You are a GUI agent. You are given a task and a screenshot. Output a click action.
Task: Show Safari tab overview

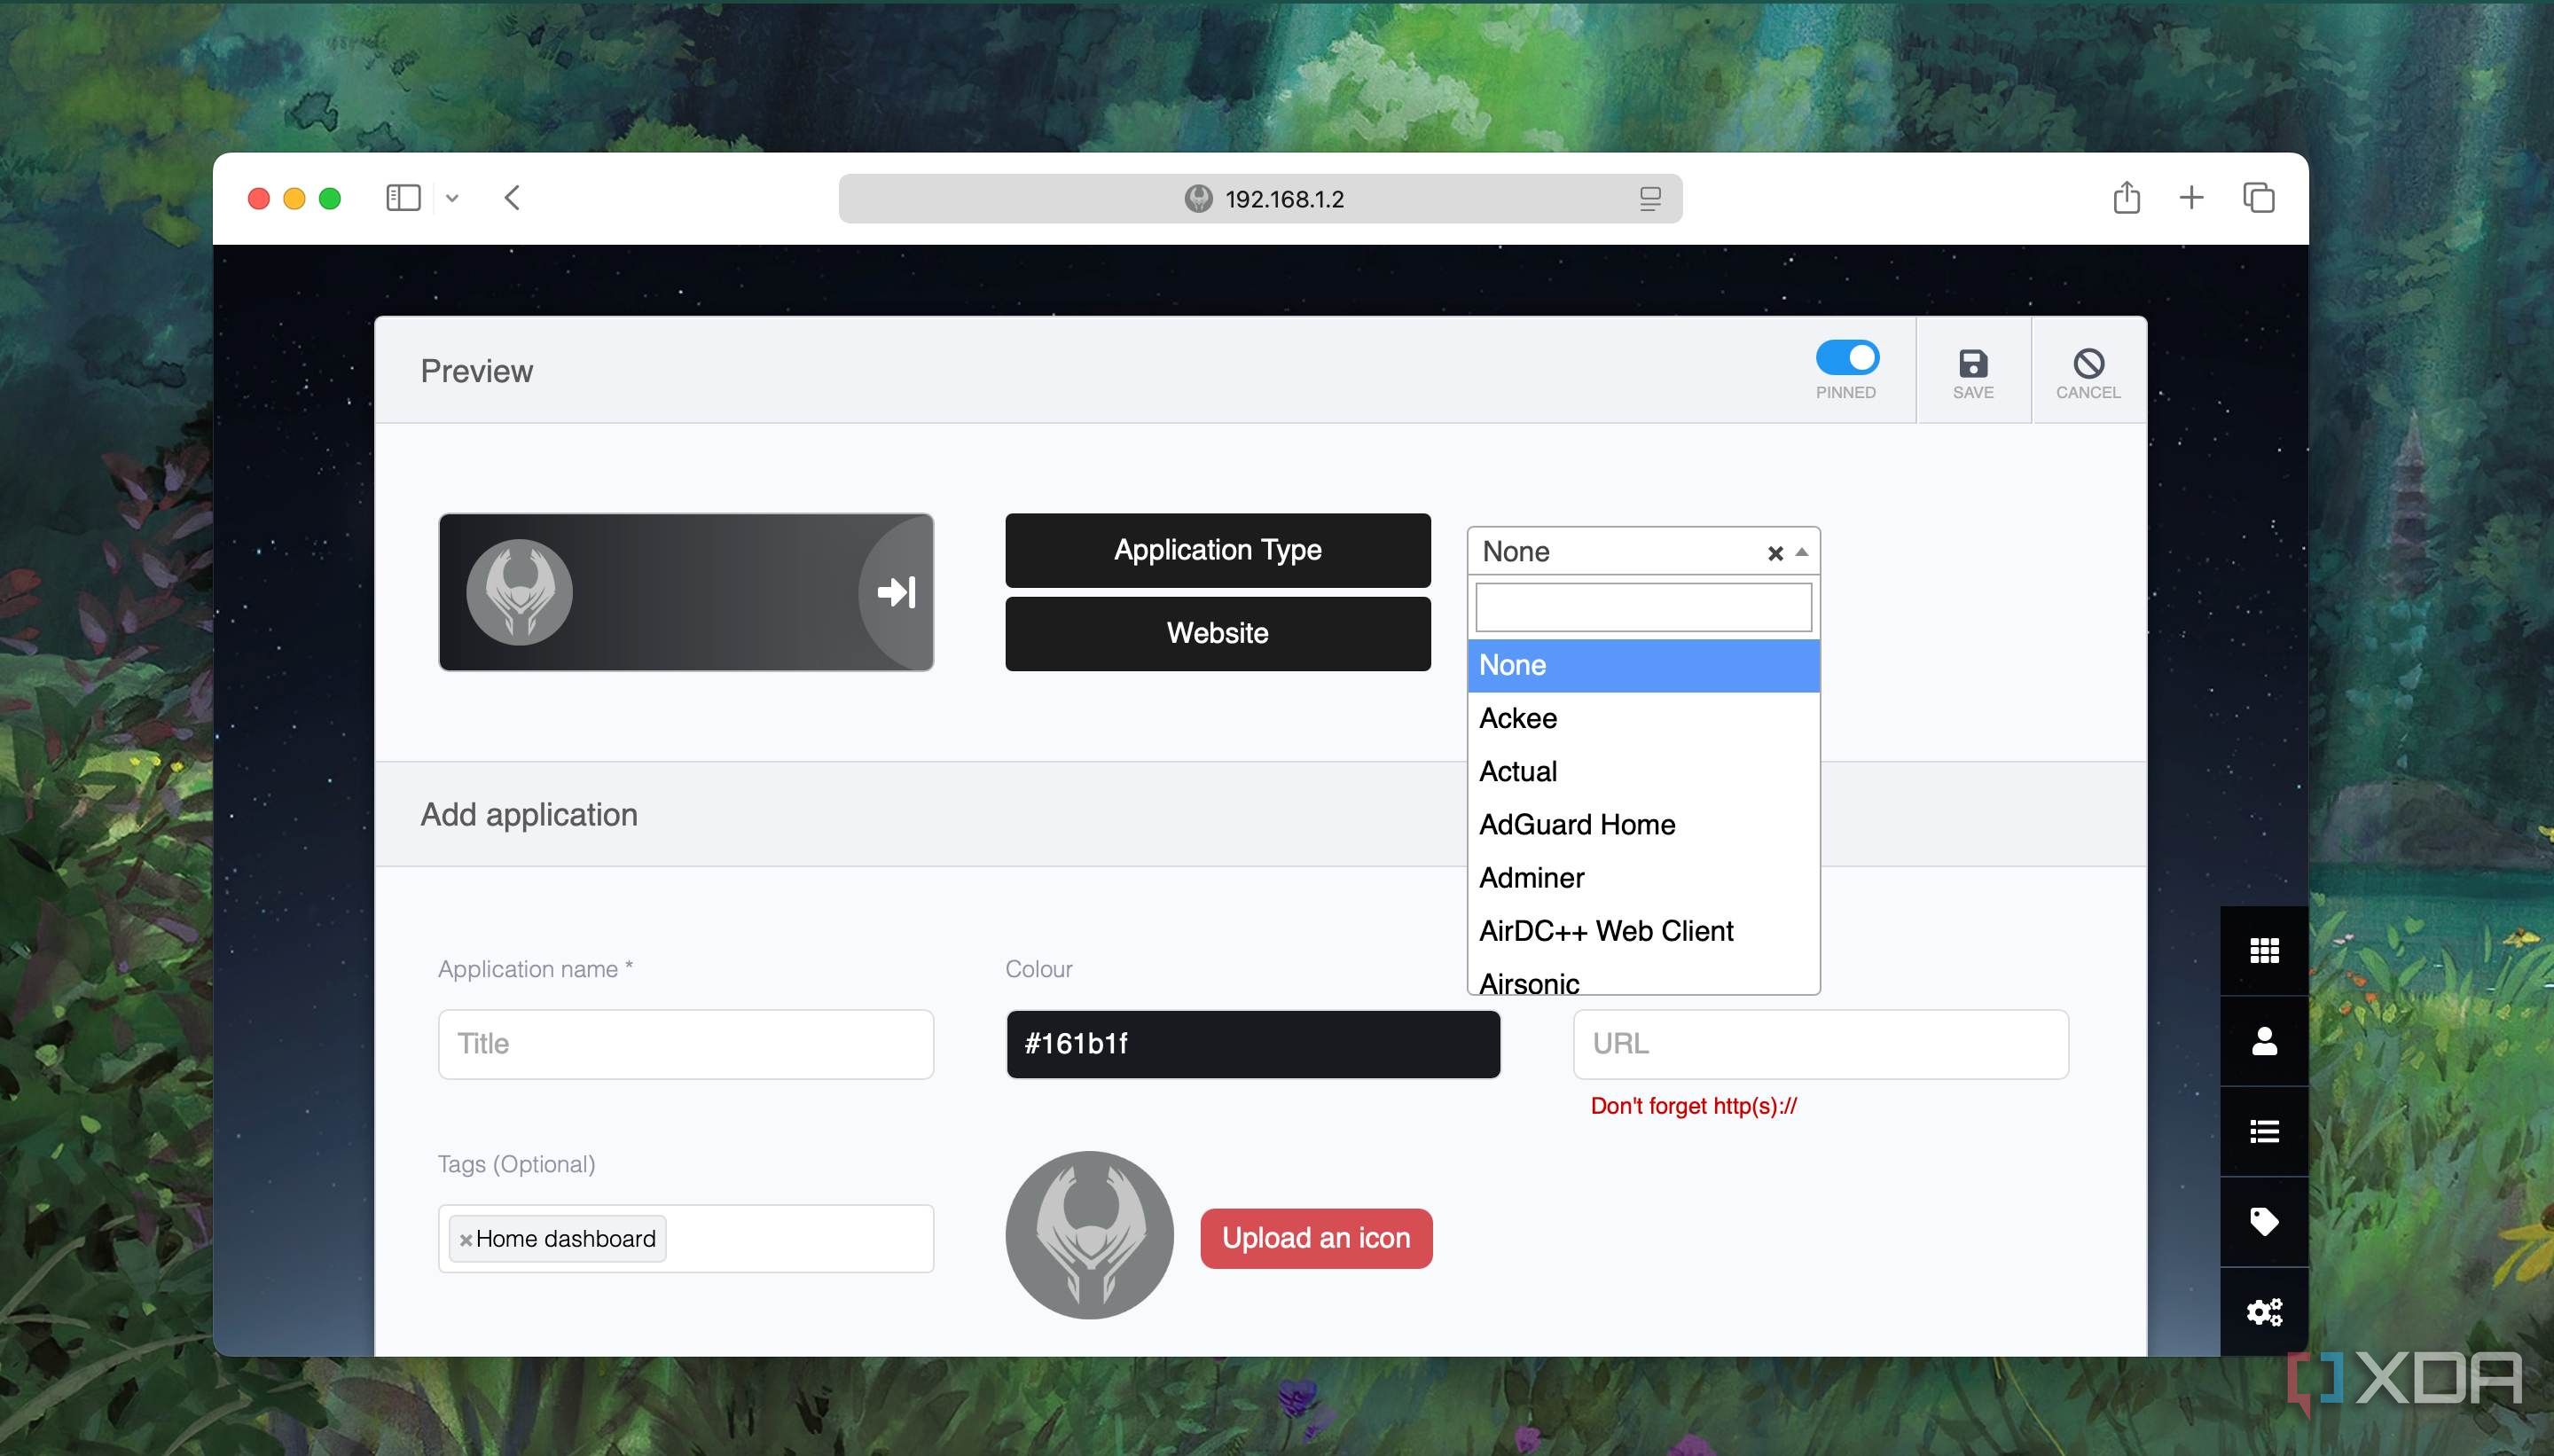point(2258,197)
